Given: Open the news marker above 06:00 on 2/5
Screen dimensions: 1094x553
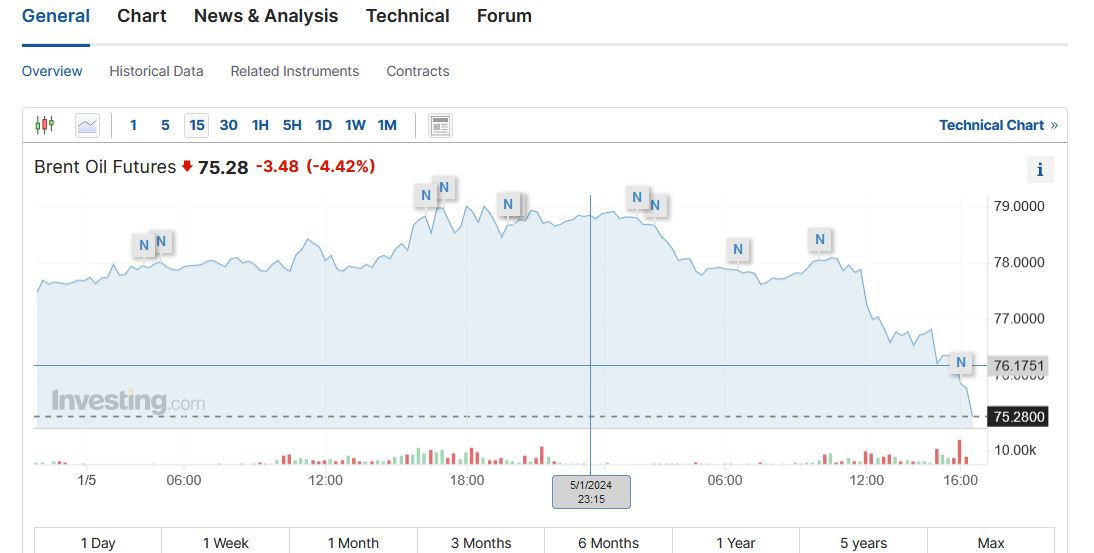Looking at the screenshot, I should coord(738,249).
